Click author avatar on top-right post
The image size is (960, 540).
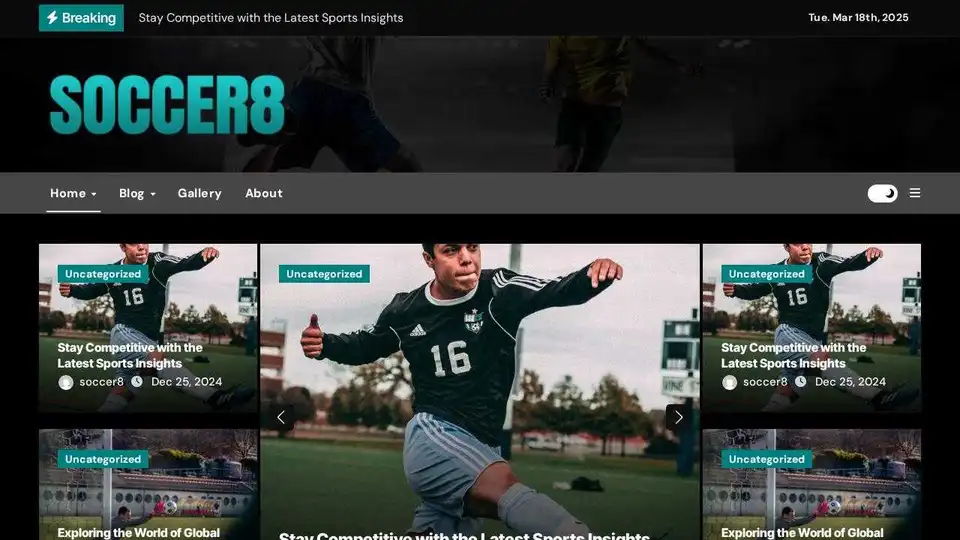pos(730,382)
